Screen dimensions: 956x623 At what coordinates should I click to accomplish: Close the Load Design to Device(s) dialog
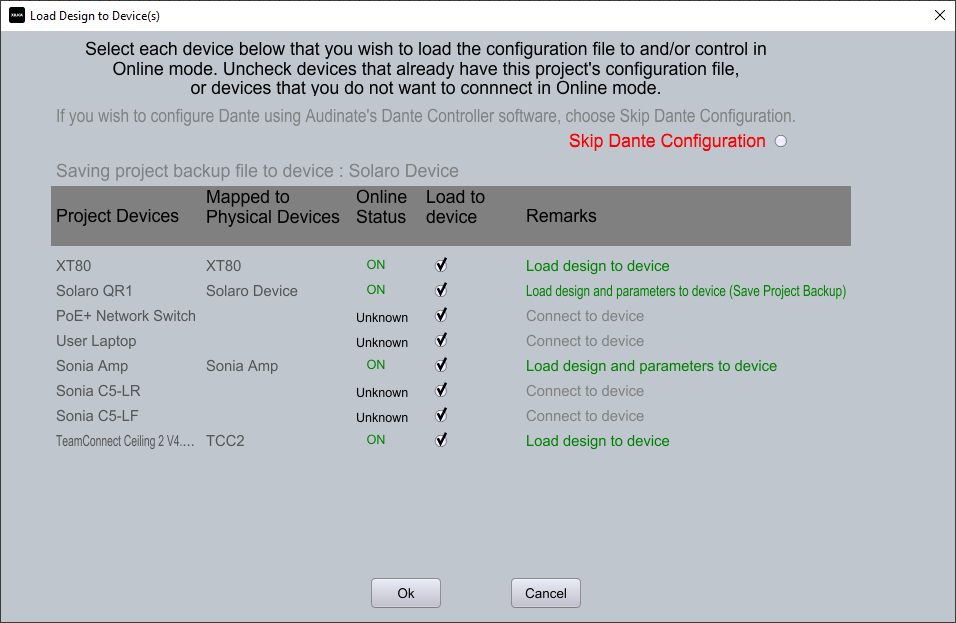coord(940,15)
